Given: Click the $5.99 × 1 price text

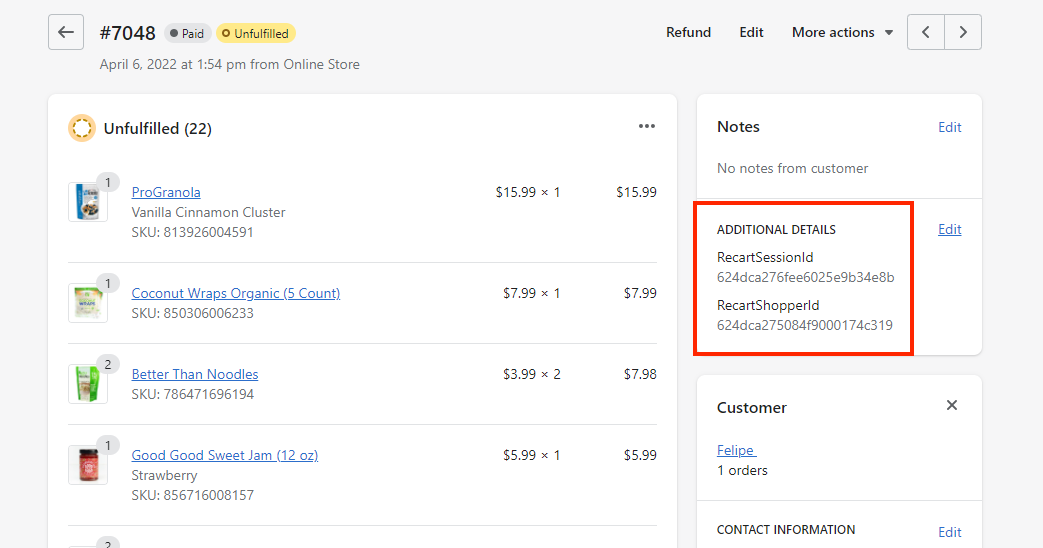Looking at the screenshot, I should (531, 456).
